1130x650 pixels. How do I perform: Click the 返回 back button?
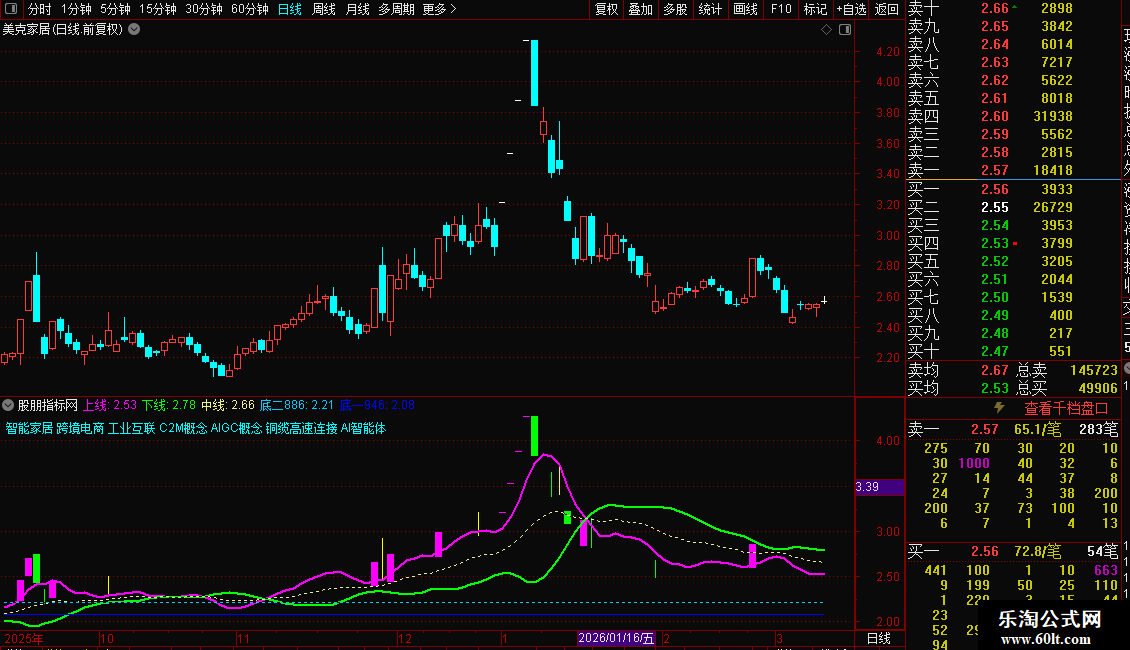[886, 9]
